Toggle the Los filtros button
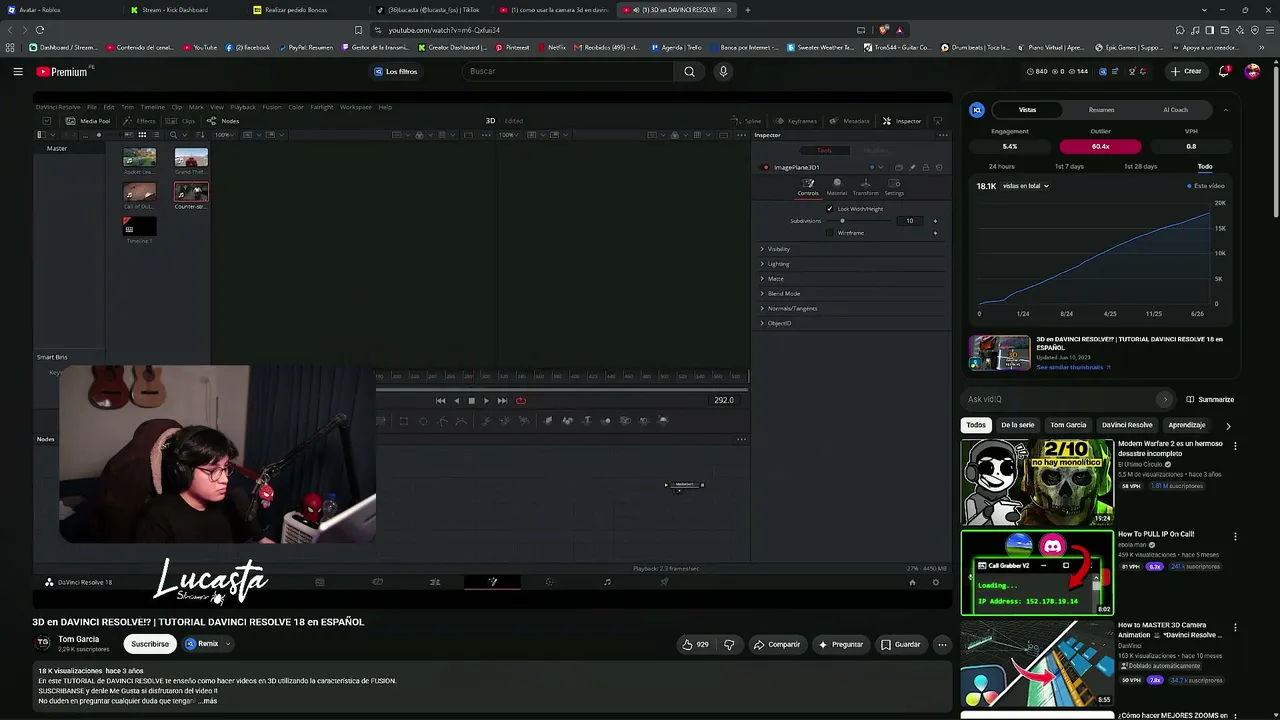Viewport: 1280px width, 720px height. pos(396,71)
